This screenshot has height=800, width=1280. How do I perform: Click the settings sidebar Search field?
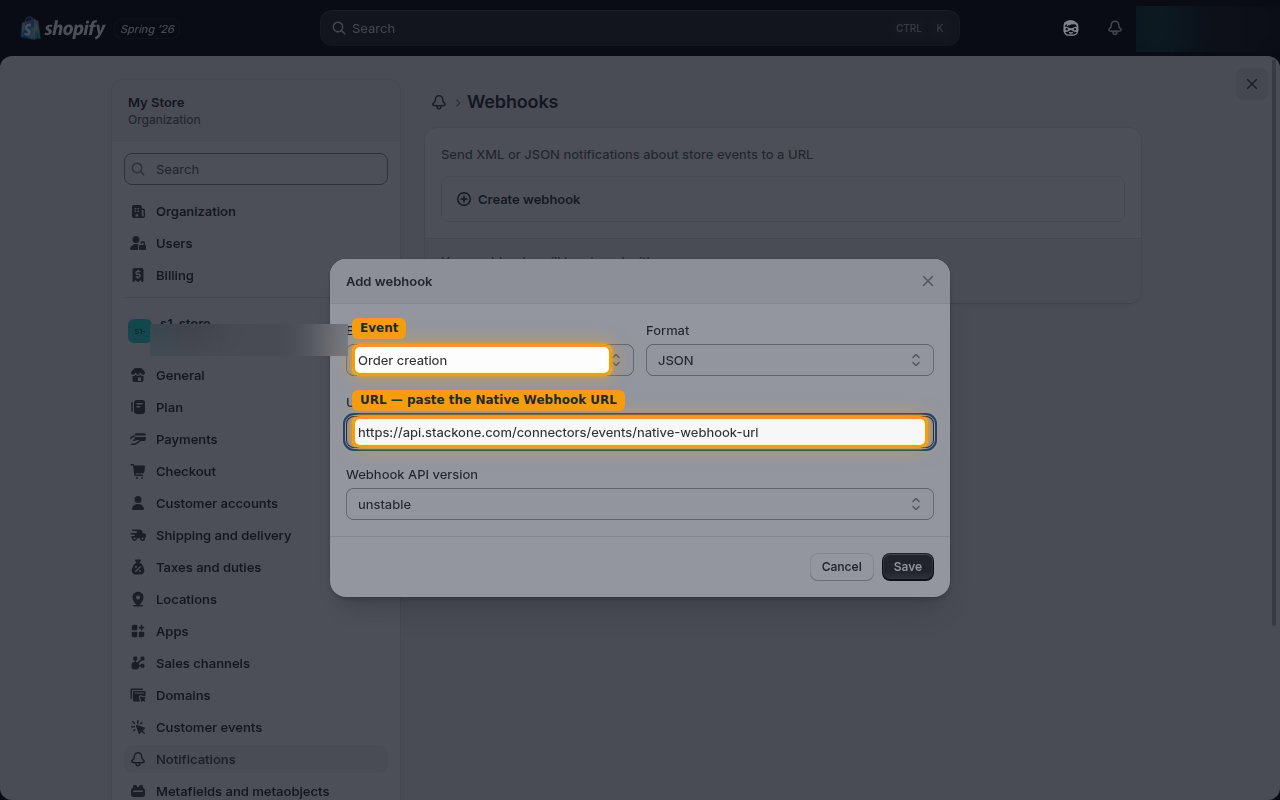pyautogui.click(x=256, y=169)
